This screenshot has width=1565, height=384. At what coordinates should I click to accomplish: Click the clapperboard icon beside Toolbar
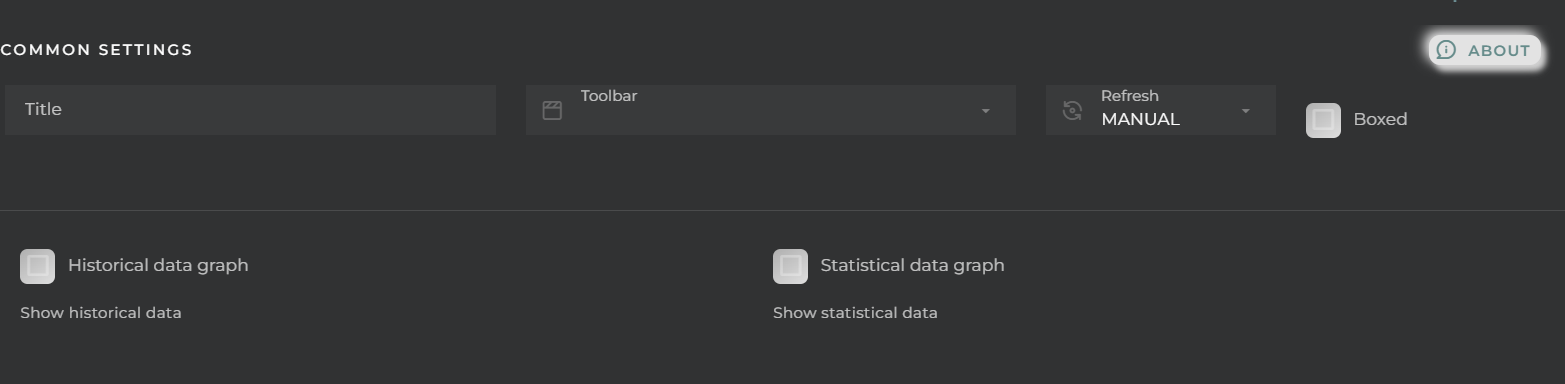click(552, 110)
